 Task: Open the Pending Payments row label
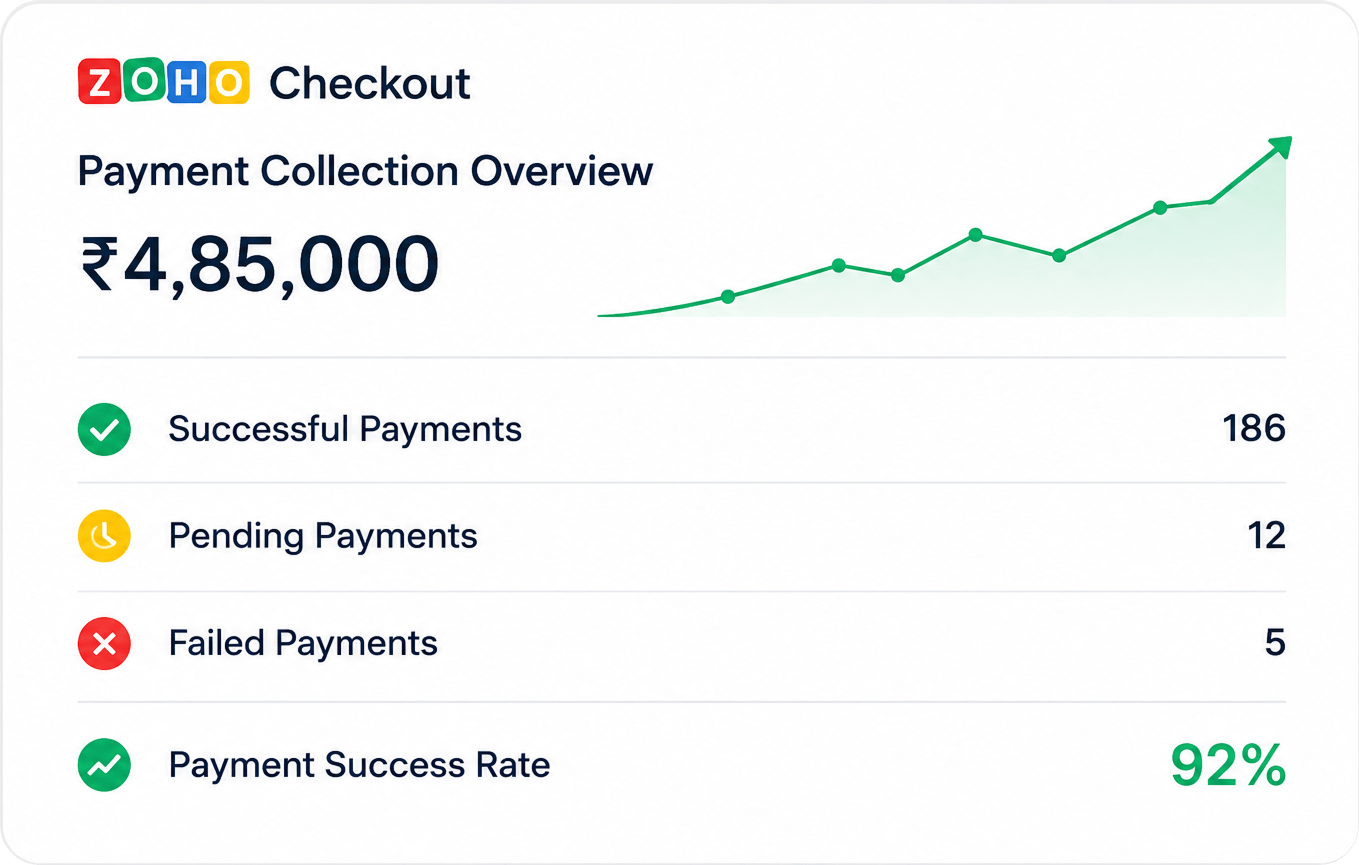click(x=323, y=536)
